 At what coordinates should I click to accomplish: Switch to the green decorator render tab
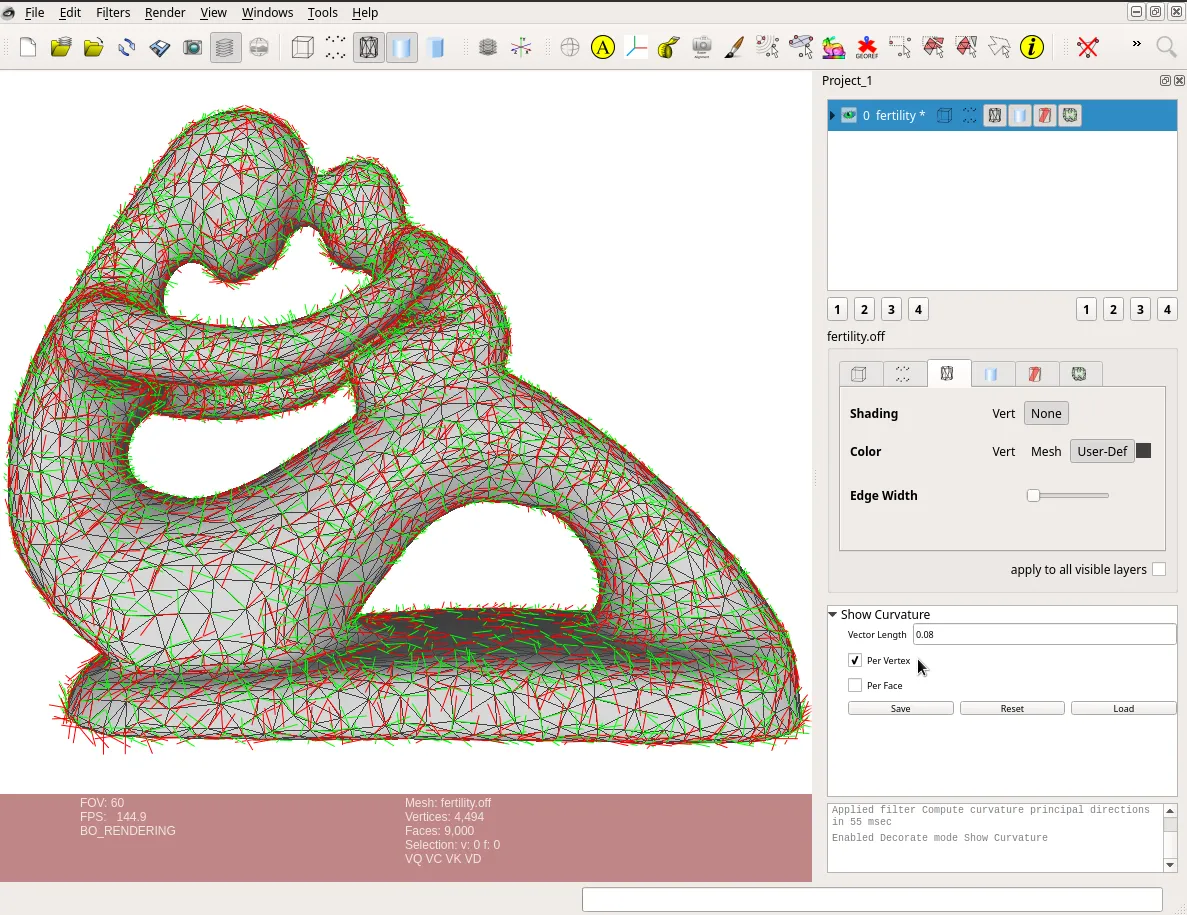pyautogui.click(x=1080, y=374)
